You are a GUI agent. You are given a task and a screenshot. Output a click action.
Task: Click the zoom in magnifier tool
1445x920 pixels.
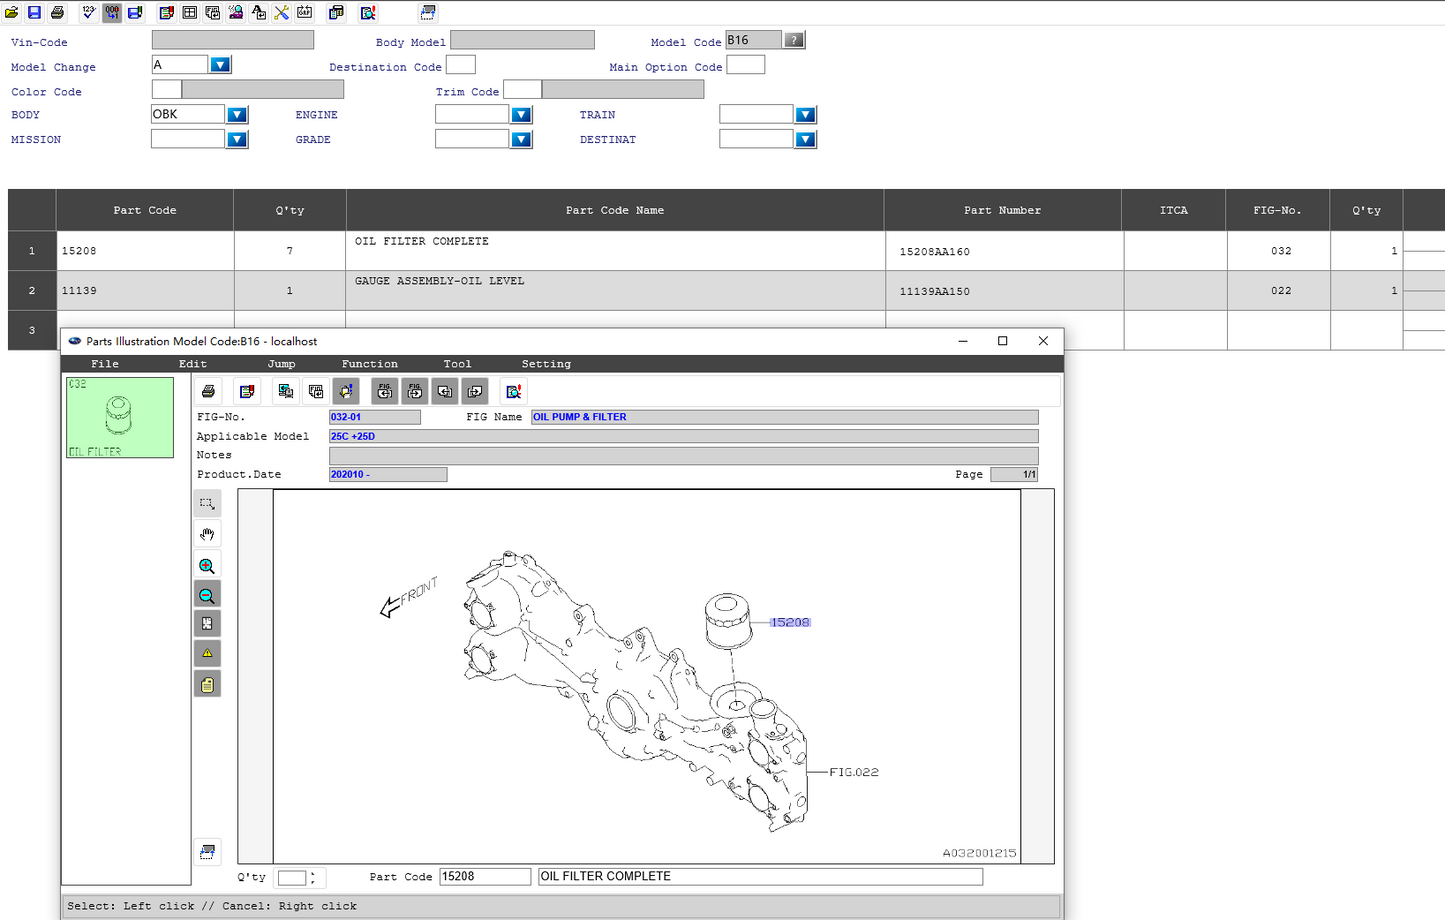pos(207,565)
